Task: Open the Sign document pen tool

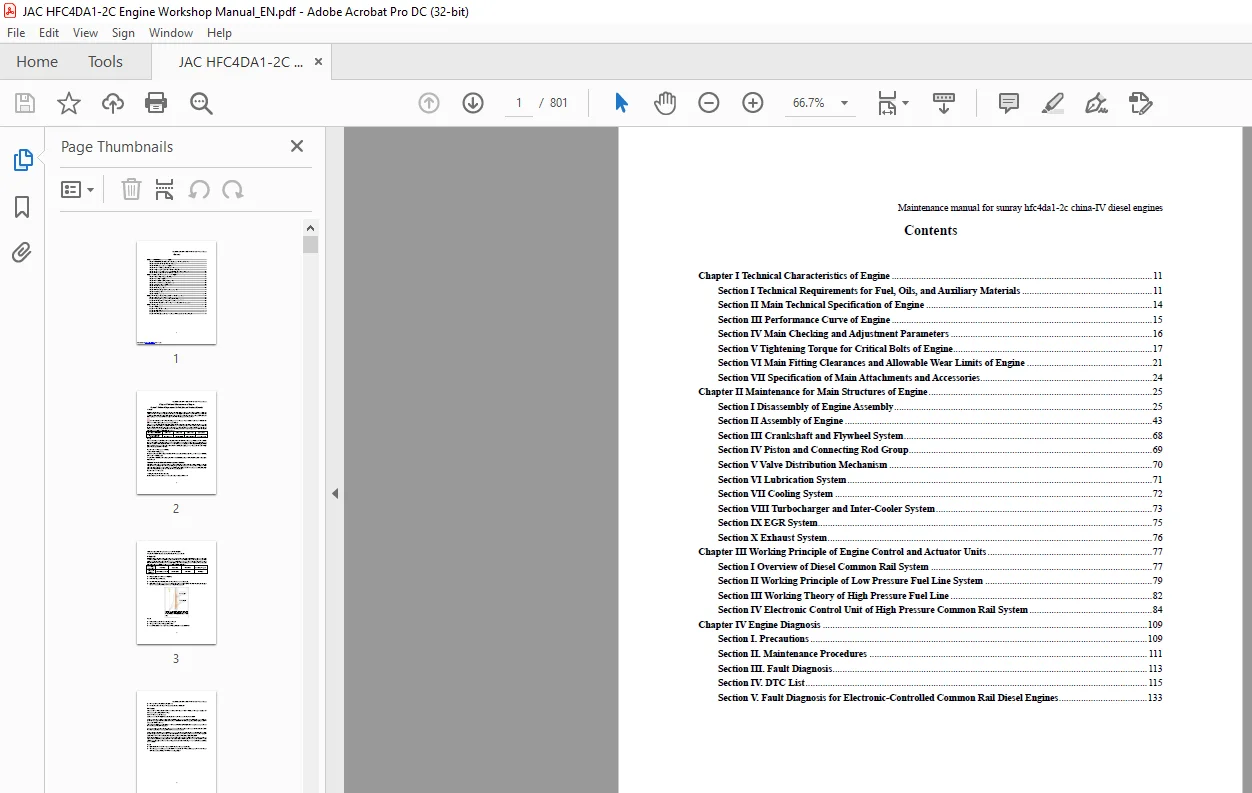Action: (1096, 103)
